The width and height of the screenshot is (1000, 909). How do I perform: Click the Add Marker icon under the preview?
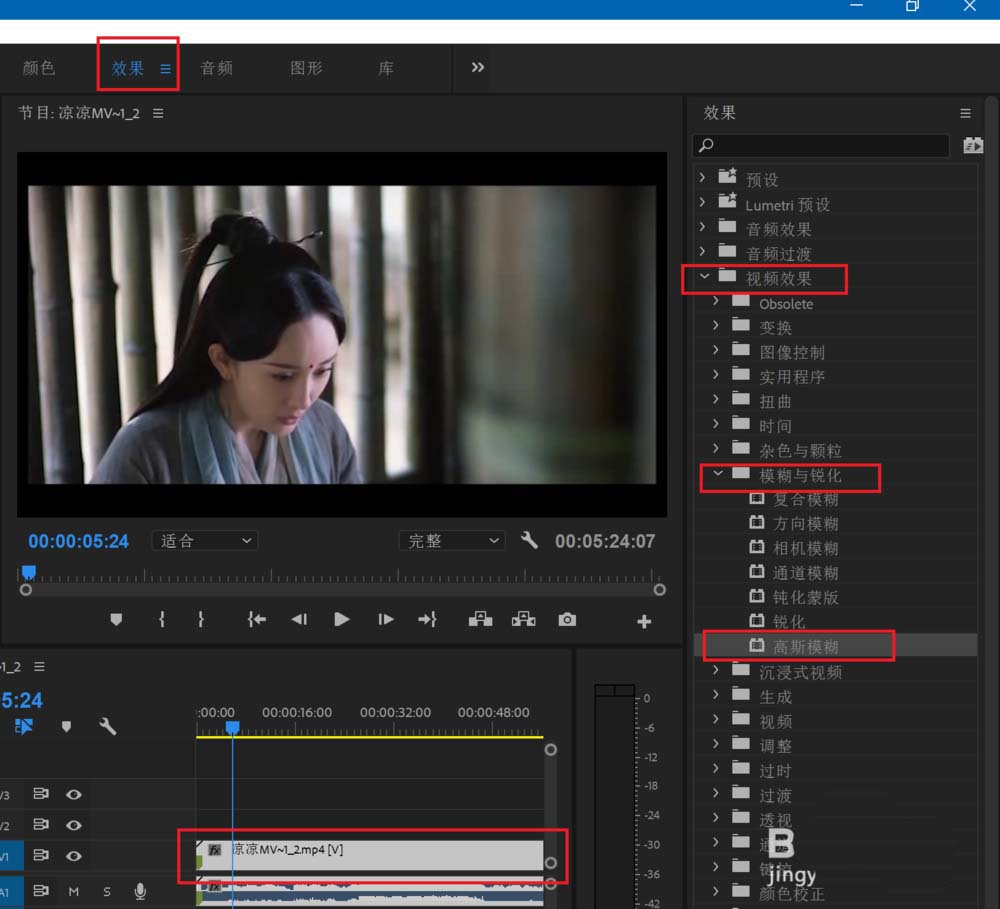pyautogui.click(x=116, y=619)
